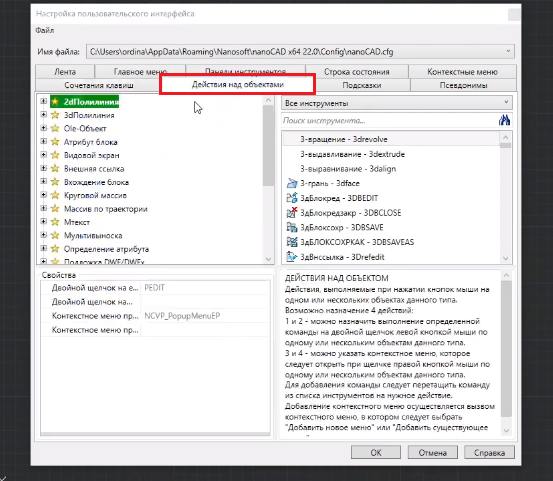Click the binoculars search icon
553x481 pixels.
504,120
